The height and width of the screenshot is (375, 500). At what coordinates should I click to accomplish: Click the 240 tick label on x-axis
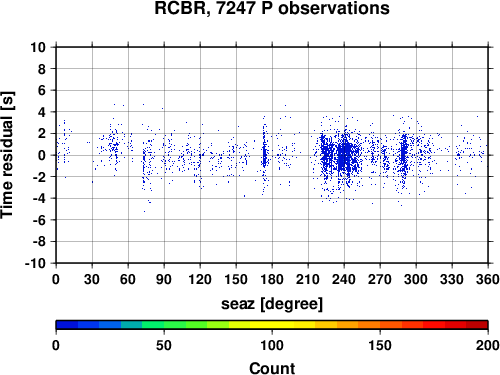pos(344,279)
